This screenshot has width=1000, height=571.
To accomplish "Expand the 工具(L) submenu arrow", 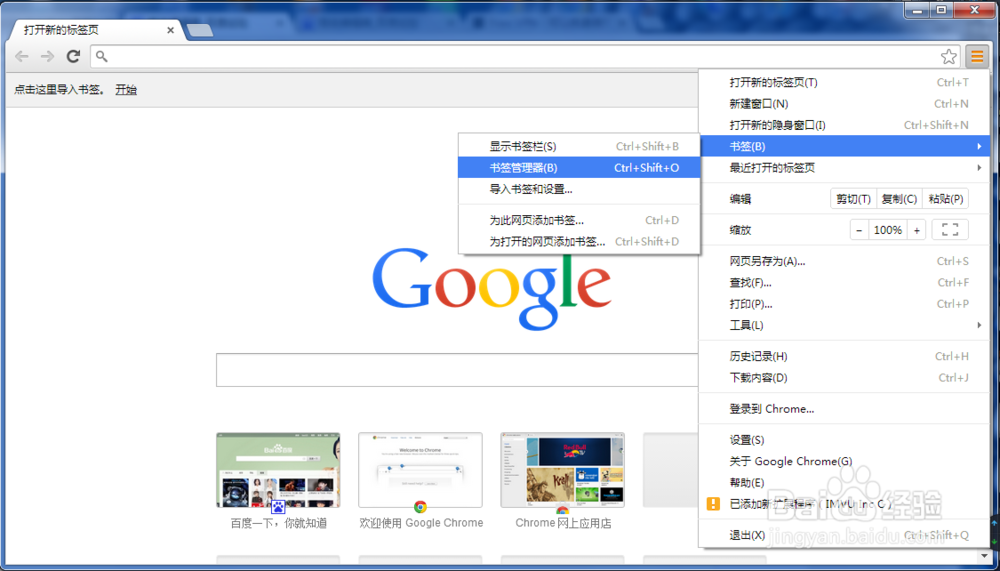I will tap(979, 325).
